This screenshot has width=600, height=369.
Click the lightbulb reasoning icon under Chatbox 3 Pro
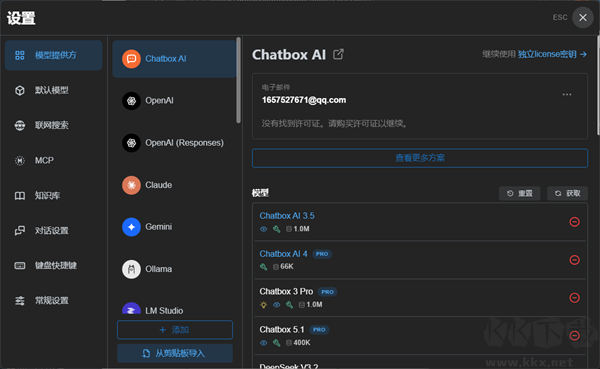tap(263, 305)
